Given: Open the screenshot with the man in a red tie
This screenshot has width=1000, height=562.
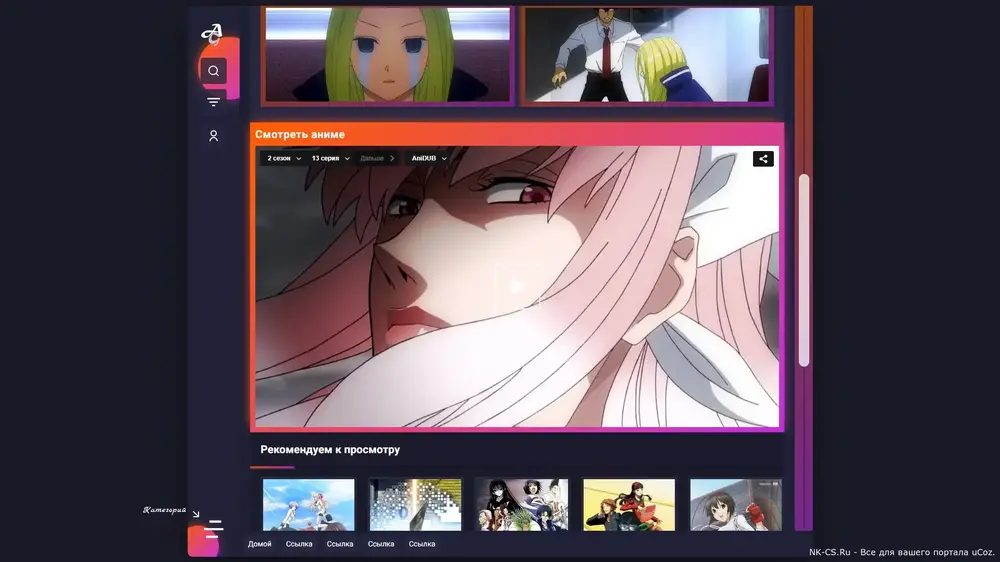Looking at the screenshot, I should point(647,55).
